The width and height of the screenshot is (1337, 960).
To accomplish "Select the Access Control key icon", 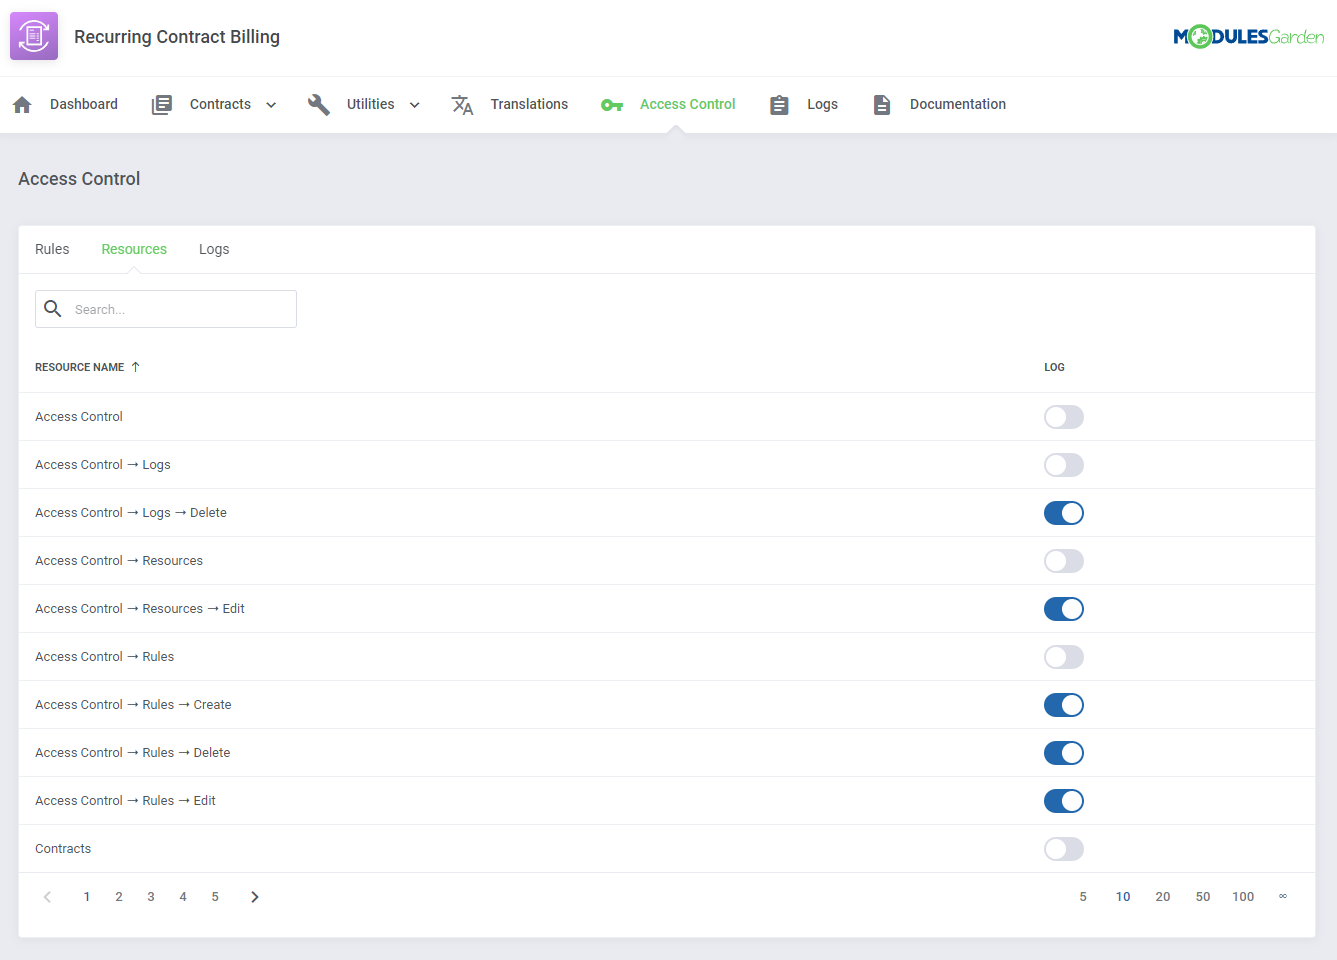I will [612, 103].
